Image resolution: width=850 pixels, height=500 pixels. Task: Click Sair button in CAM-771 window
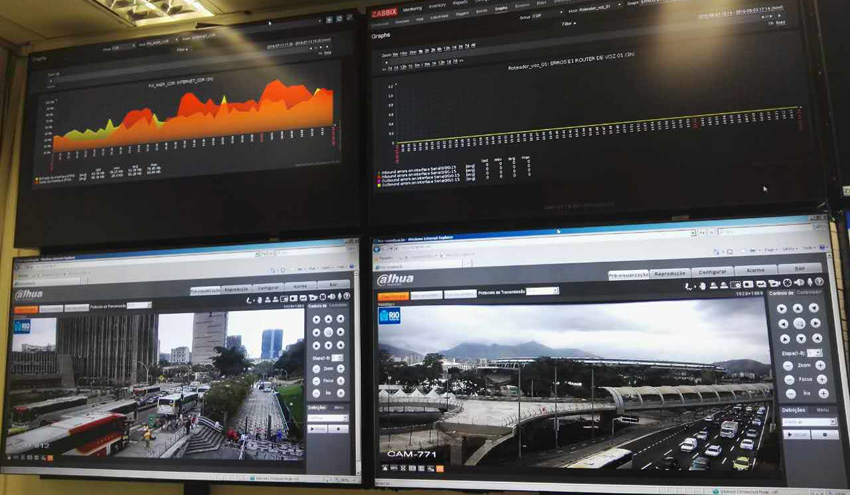pos(800,268)
